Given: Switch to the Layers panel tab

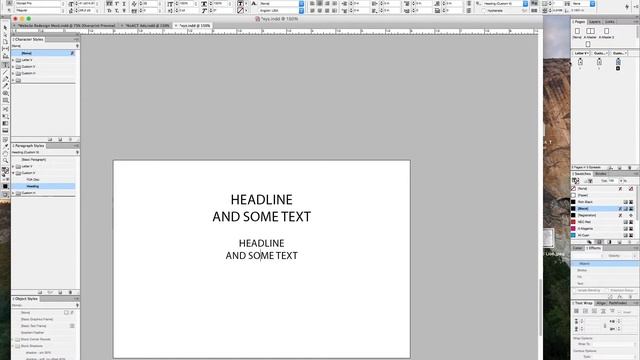Looking at the screenshot, I should coord(595,22).
